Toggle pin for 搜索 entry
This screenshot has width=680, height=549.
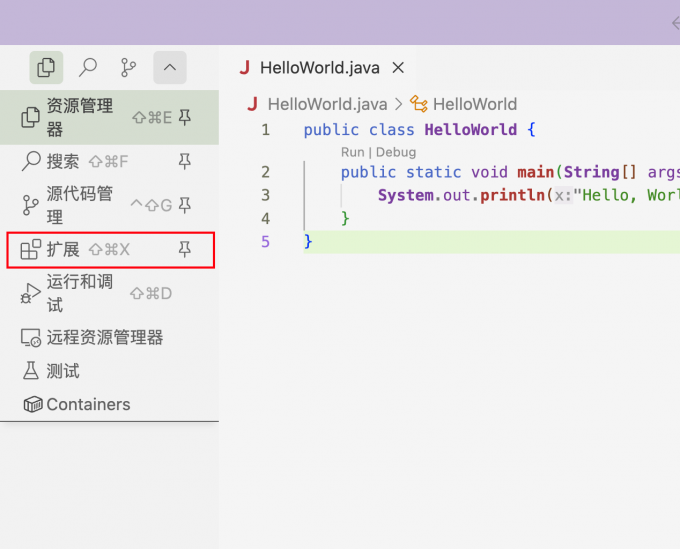pyautogui.click(x=184, y=161)
